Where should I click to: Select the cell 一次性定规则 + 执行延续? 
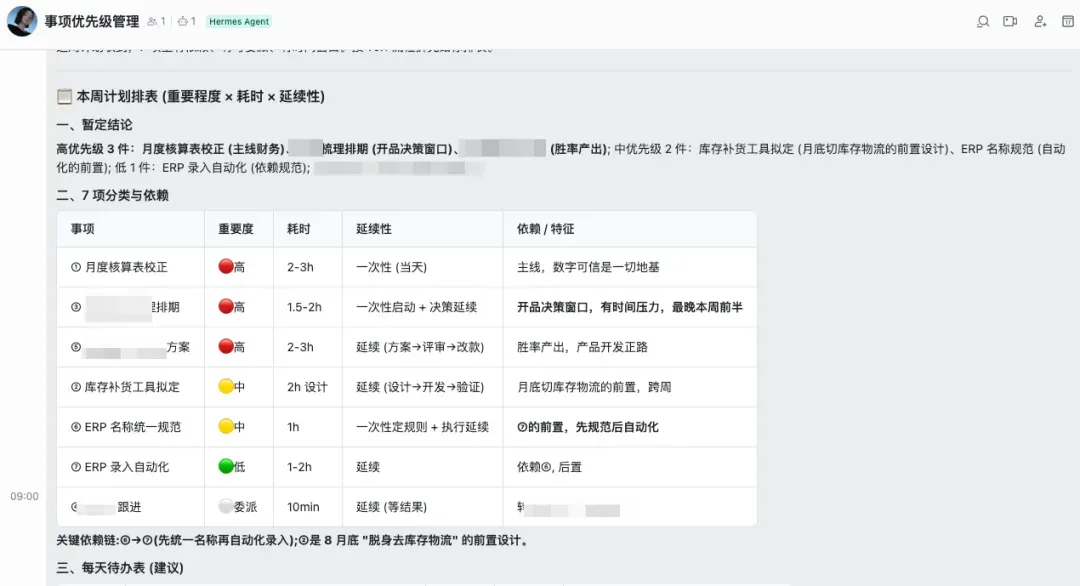click(422, 427)
